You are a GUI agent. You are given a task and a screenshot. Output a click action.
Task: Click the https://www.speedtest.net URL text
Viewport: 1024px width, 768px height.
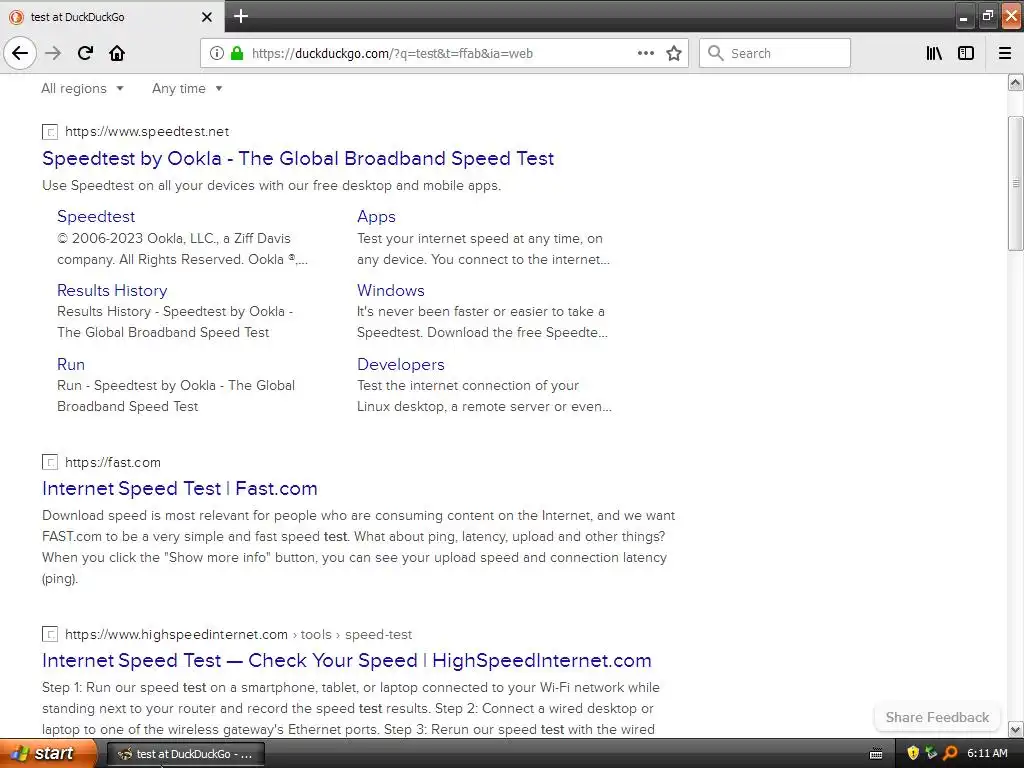[147, 132]
